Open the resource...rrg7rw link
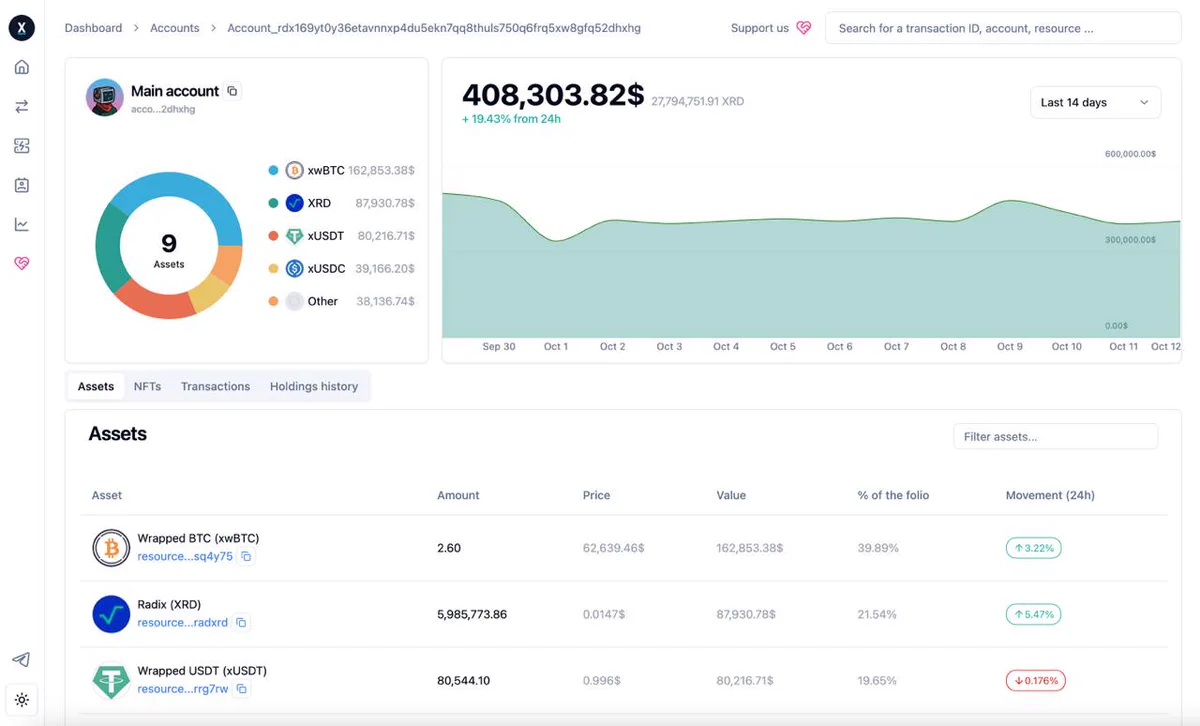The height and width of the screenshot is (726, 1200). 183,689
